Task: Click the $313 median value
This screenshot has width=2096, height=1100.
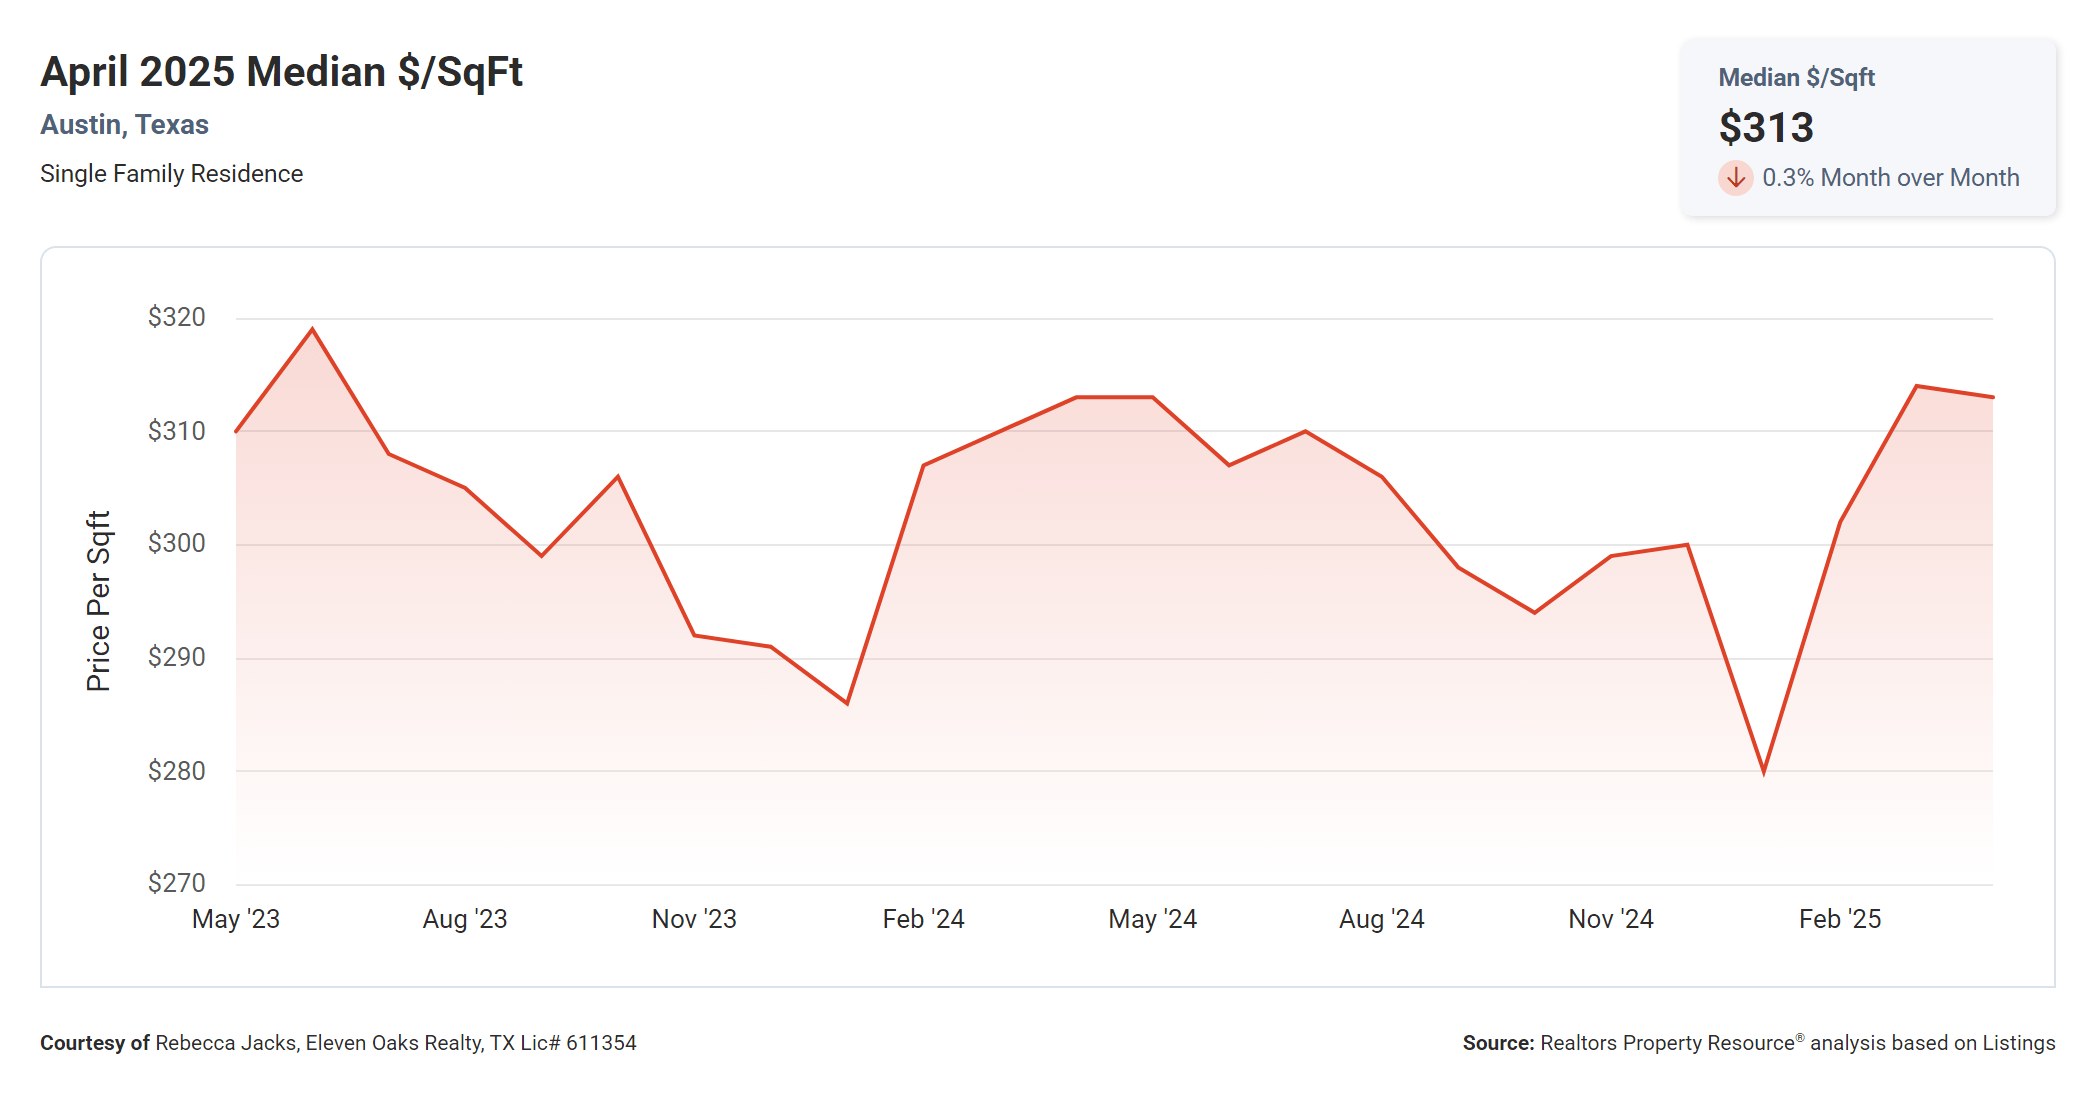Action: tap(1765, 128)
